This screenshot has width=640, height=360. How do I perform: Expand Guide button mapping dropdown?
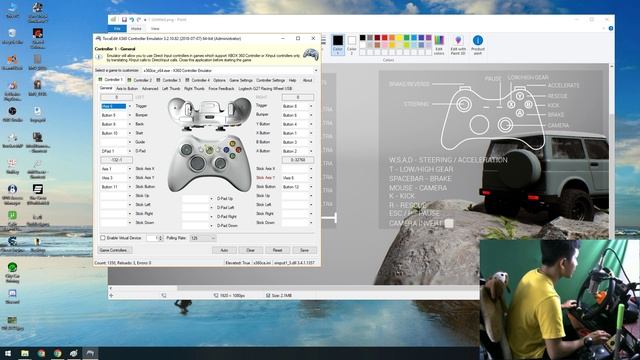click(130, 142)
